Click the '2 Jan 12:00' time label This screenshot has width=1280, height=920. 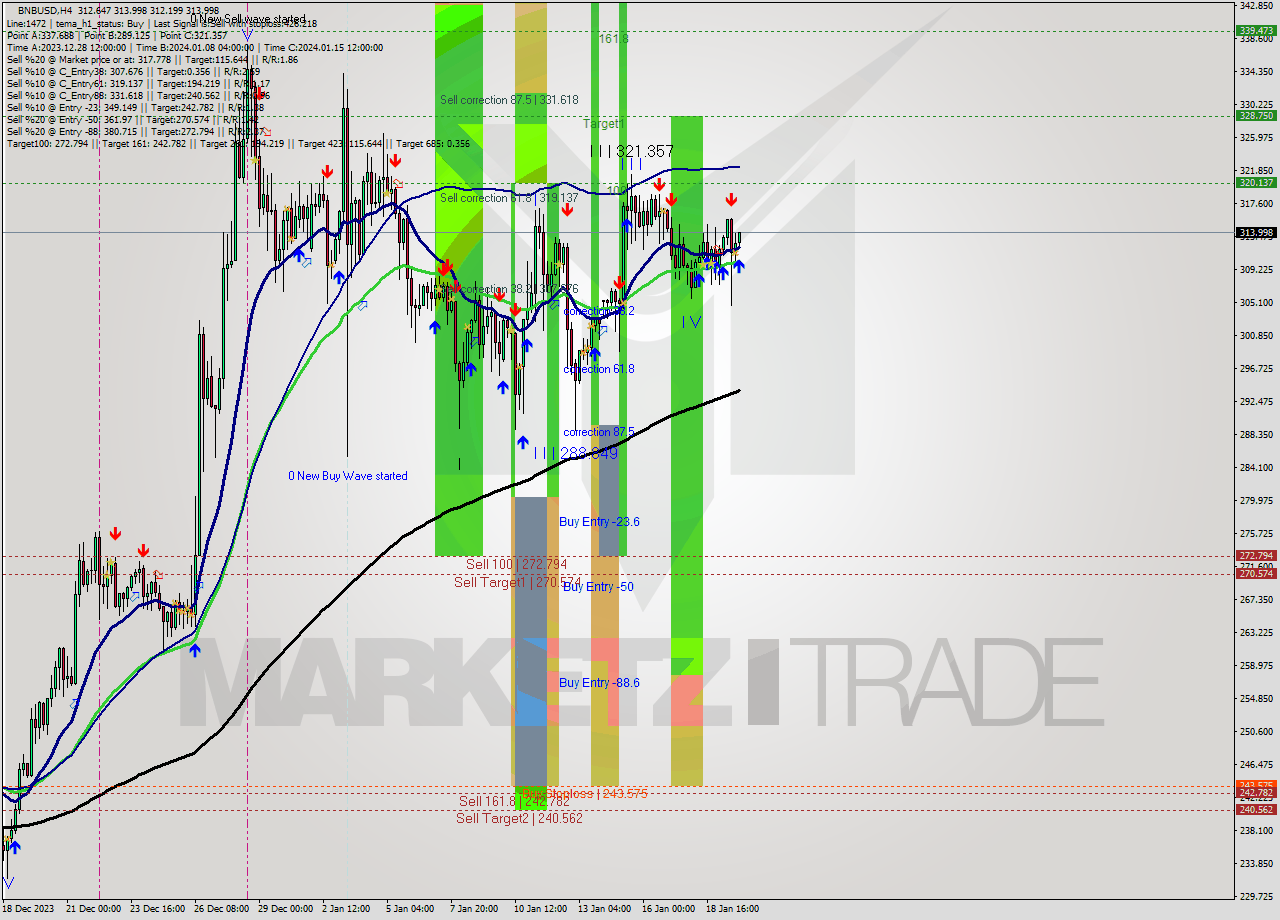(346, 909)
